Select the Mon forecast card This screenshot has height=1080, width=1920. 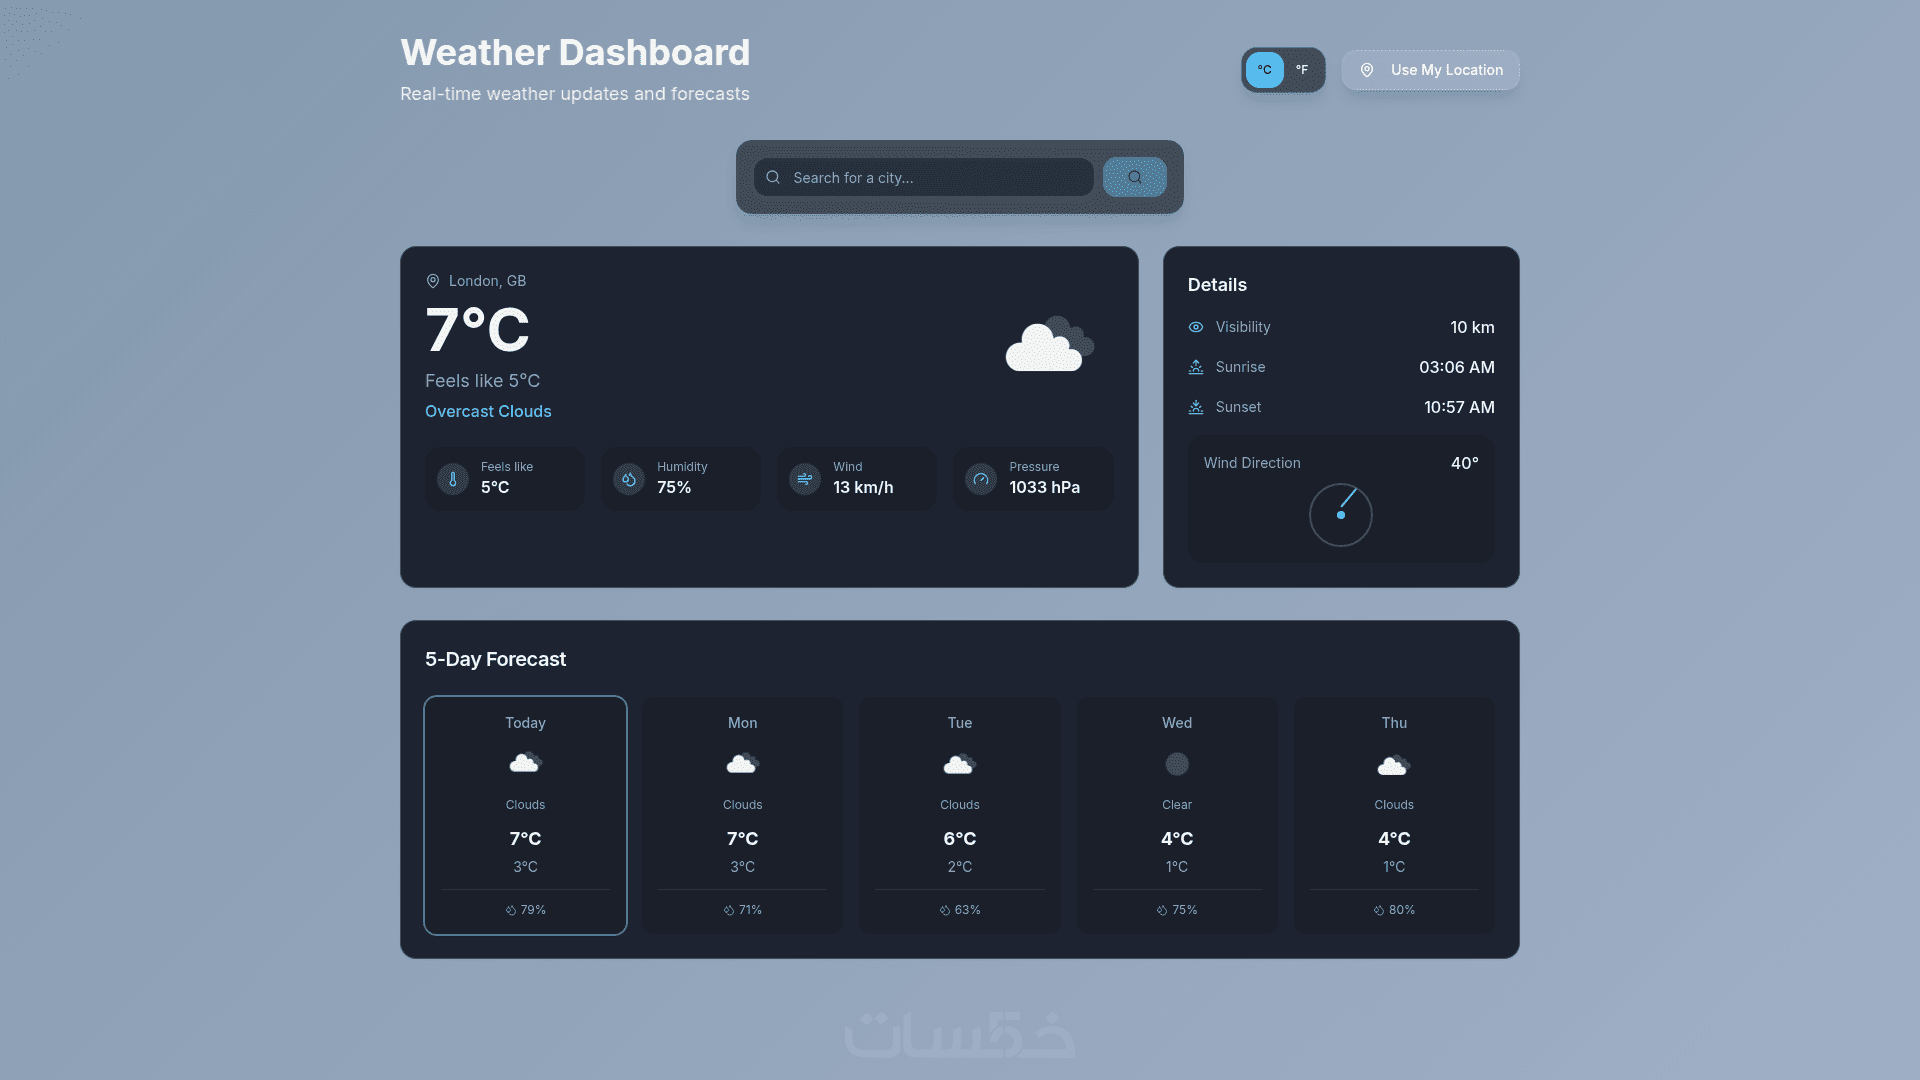[x=742, y=815]
